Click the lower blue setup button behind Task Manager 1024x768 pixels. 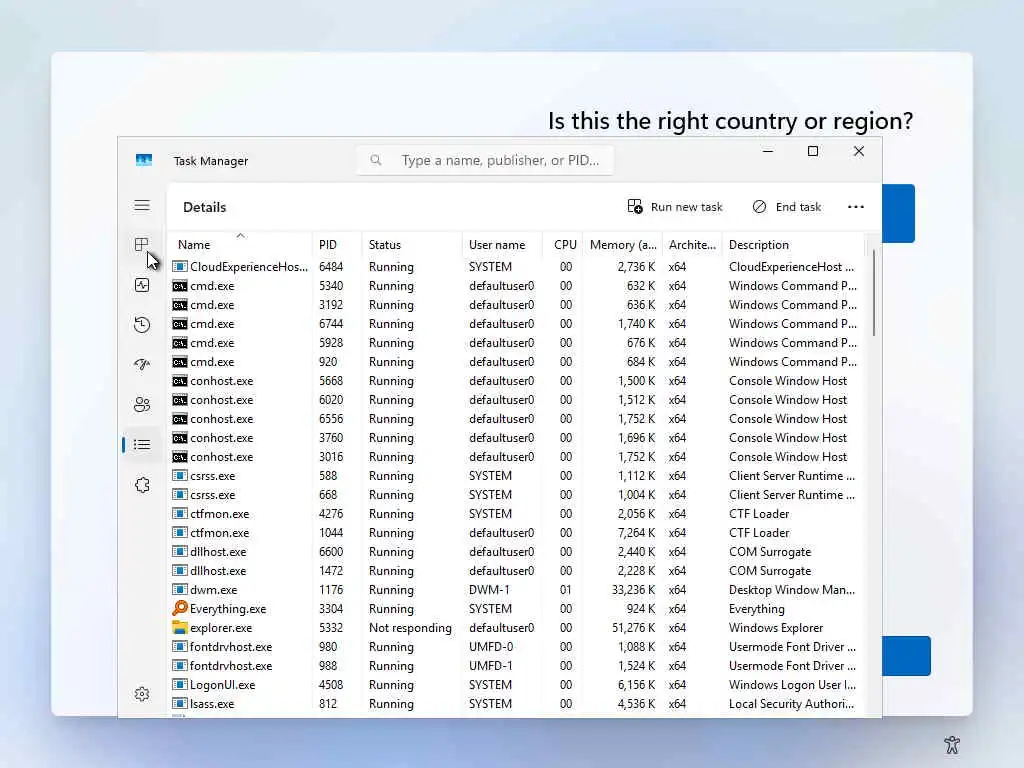(906, 656)
